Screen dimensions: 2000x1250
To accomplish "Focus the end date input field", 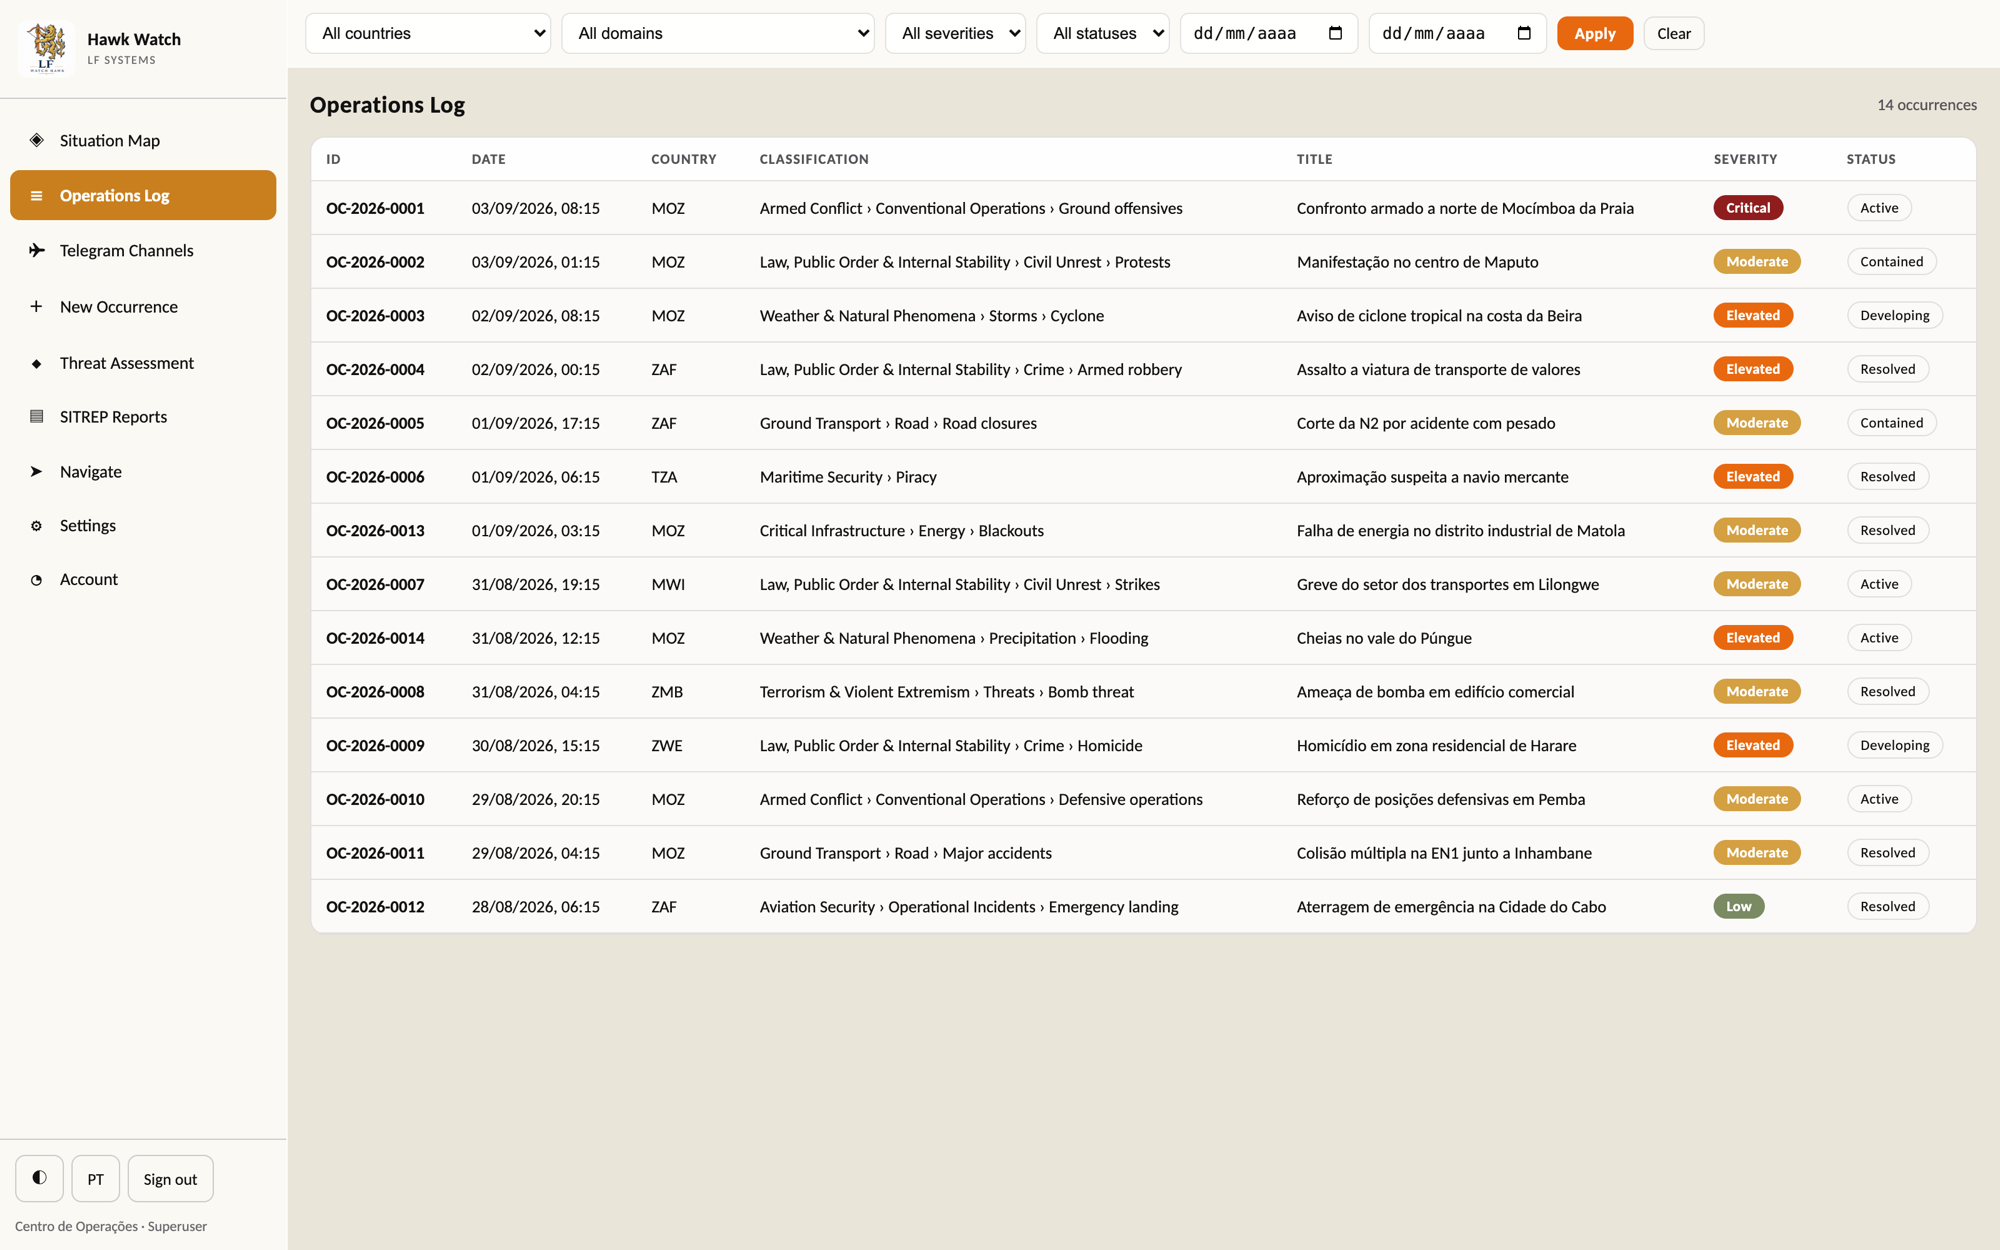I will [x=1457, y=33].
